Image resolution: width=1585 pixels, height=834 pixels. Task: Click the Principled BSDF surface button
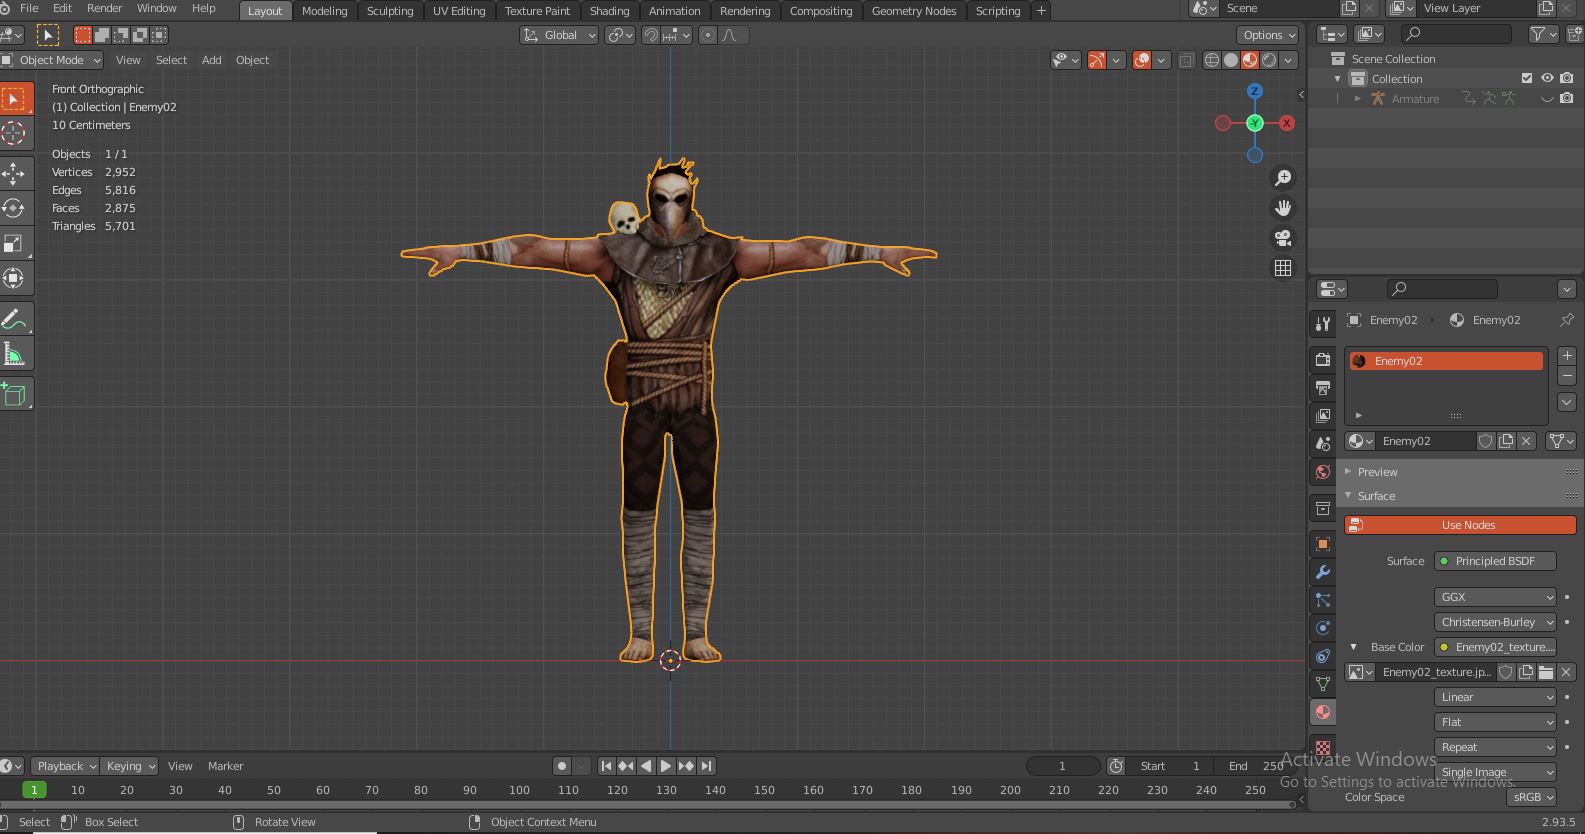coord(1494,561)
